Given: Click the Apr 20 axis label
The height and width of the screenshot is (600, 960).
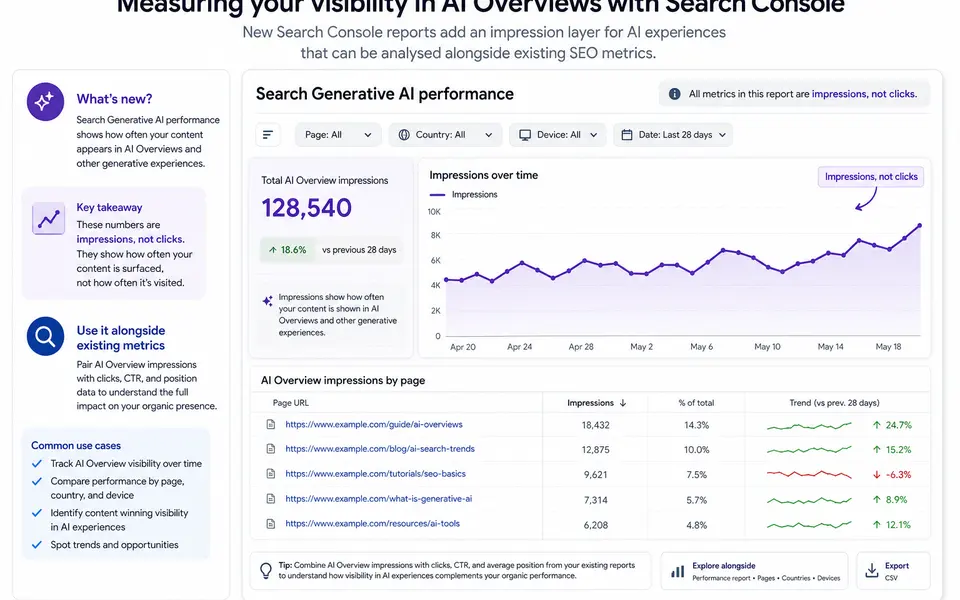Looking at the screenshot, I should point(463,347).
